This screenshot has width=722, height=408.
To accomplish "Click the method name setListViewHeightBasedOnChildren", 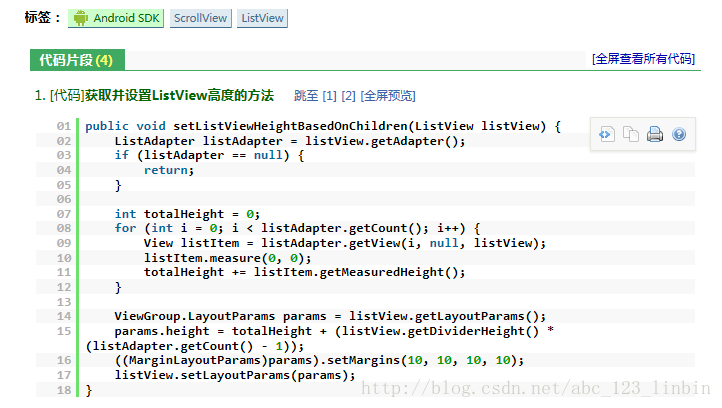I will 290,126.
